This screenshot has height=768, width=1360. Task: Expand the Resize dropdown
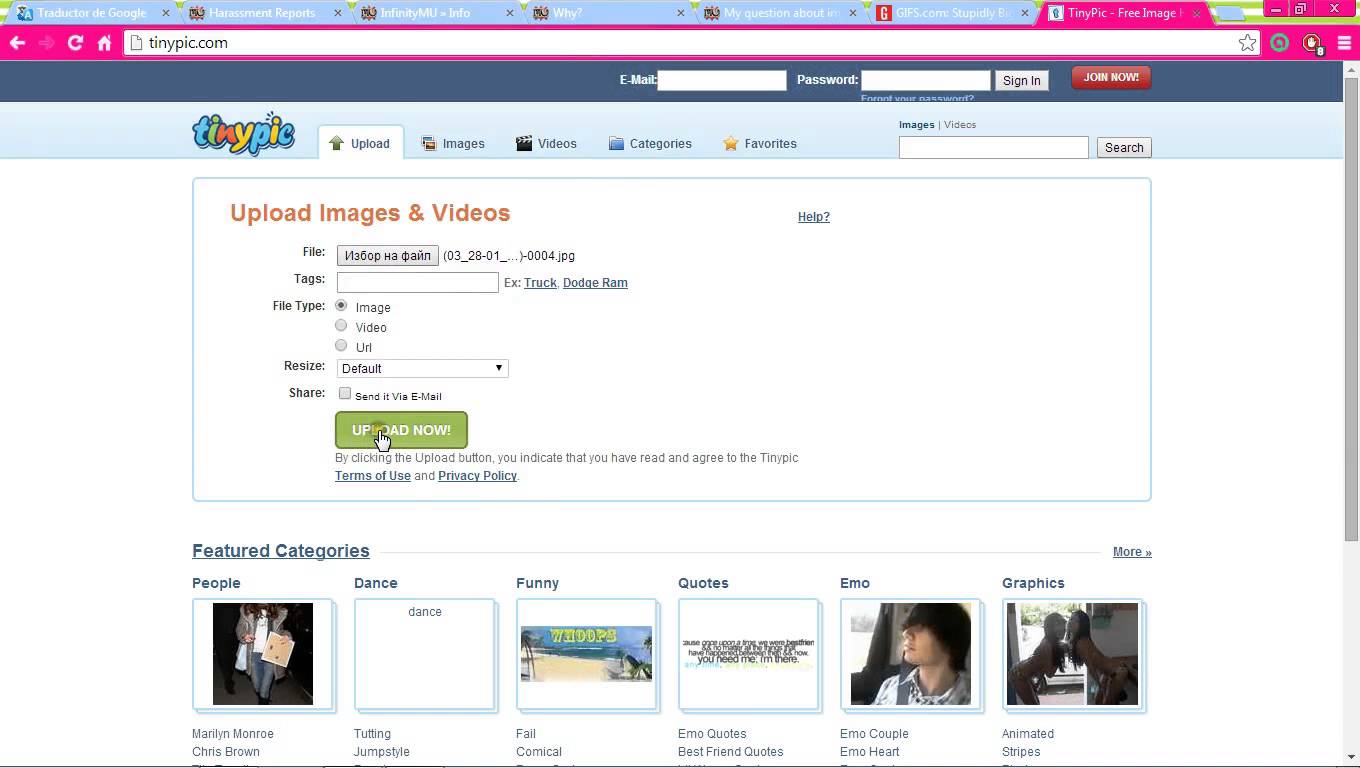click(x=422, y=368)
